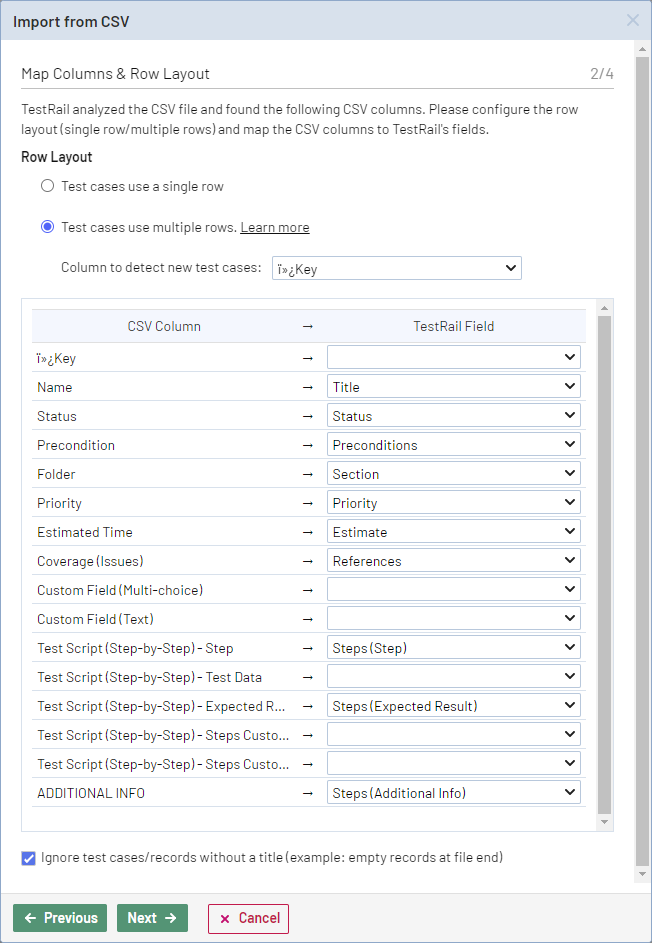Open the Priority mapping dropdown
The height and width of the screenshot is (943, 653).
pos(453,501)
